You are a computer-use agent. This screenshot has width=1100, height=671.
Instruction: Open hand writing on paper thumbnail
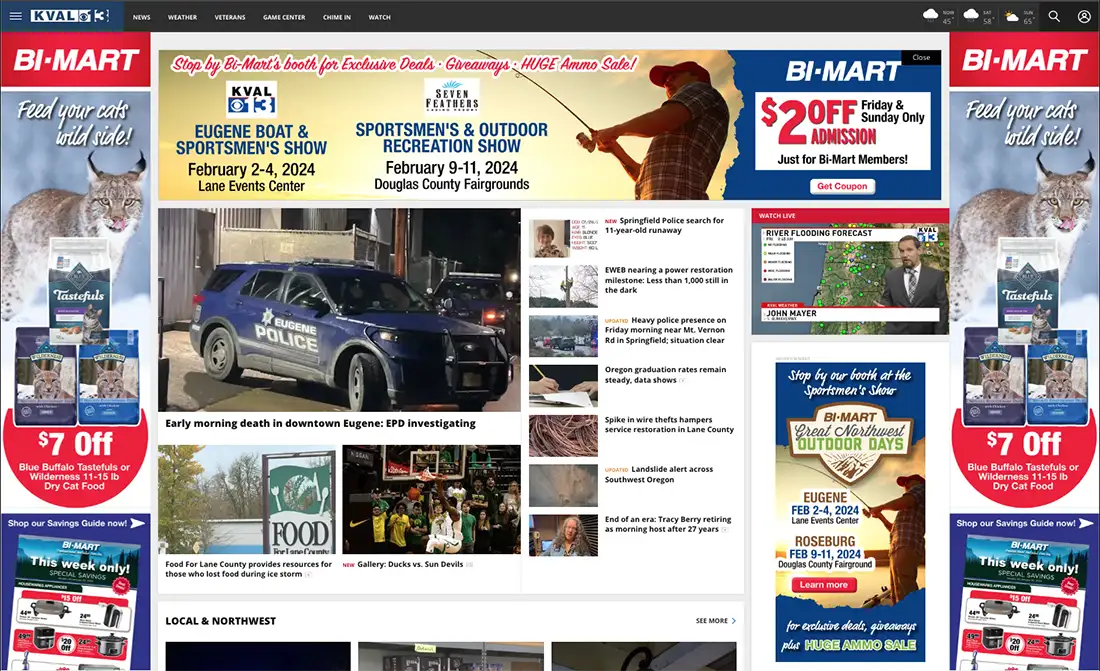coord(563,386)
